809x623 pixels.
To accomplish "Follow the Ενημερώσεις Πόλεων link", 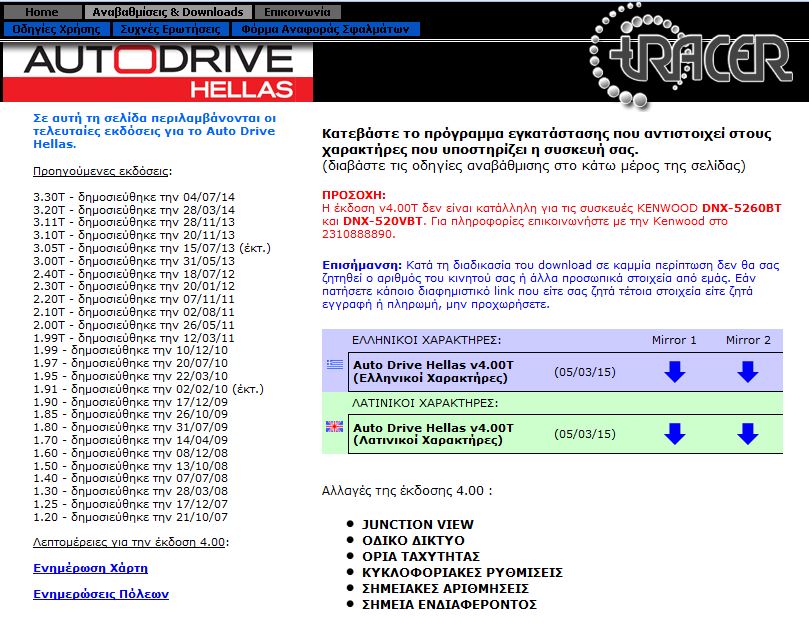I will (101, 594).
